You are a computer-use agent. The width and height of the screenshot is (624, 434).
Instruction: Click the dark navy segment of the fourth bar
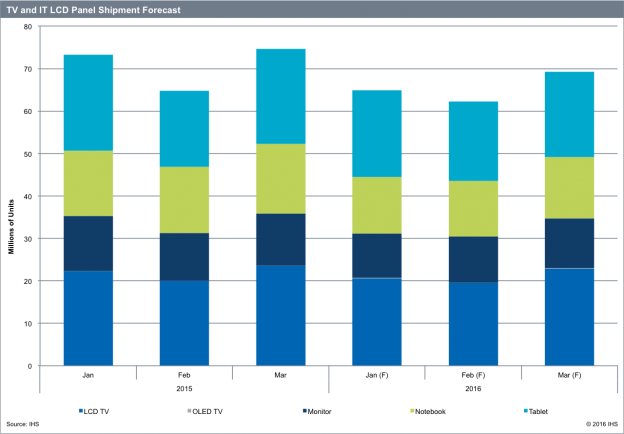(377, 255)
